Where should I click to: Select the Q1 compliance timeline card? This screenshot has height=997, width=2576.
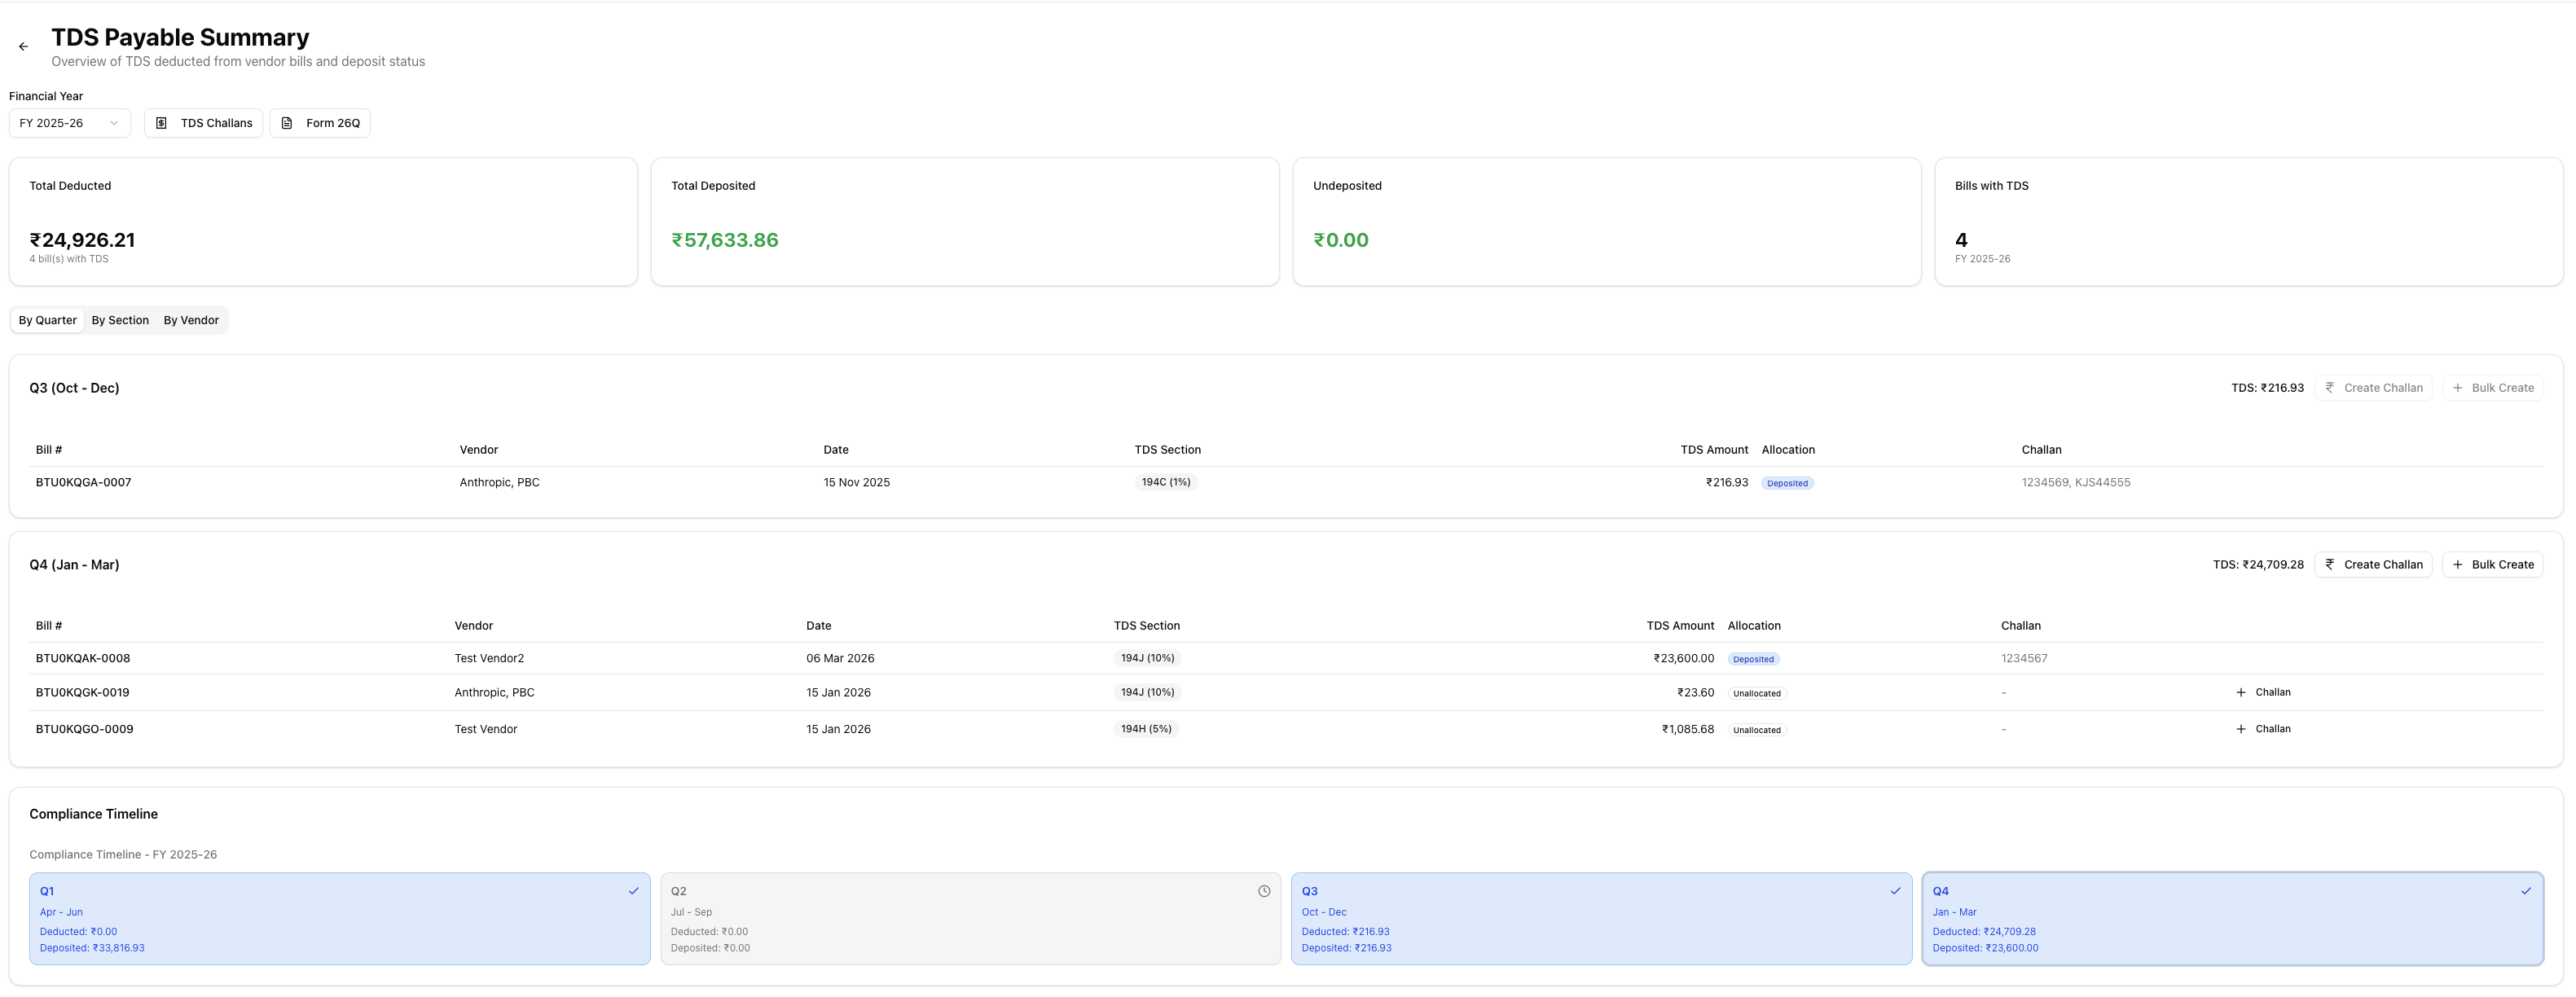point(339,918)
